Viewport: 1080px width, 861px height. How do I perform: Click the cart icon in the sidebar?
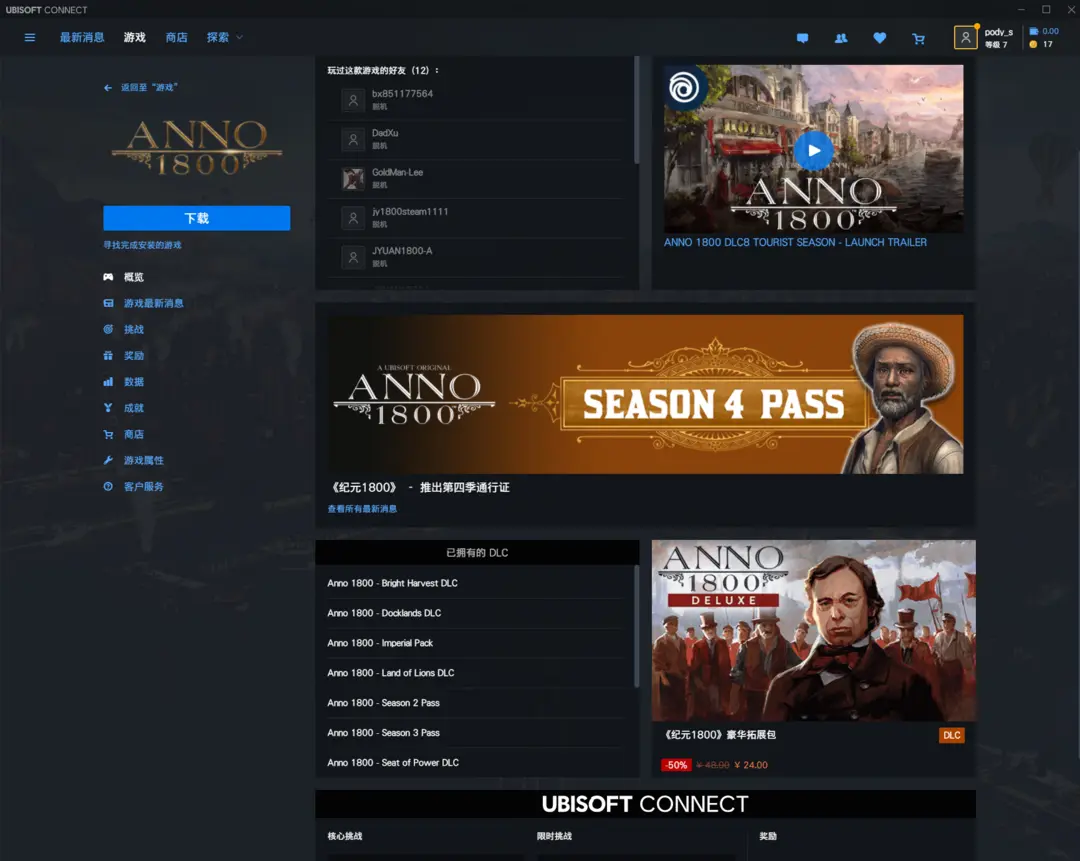[108, 434]
